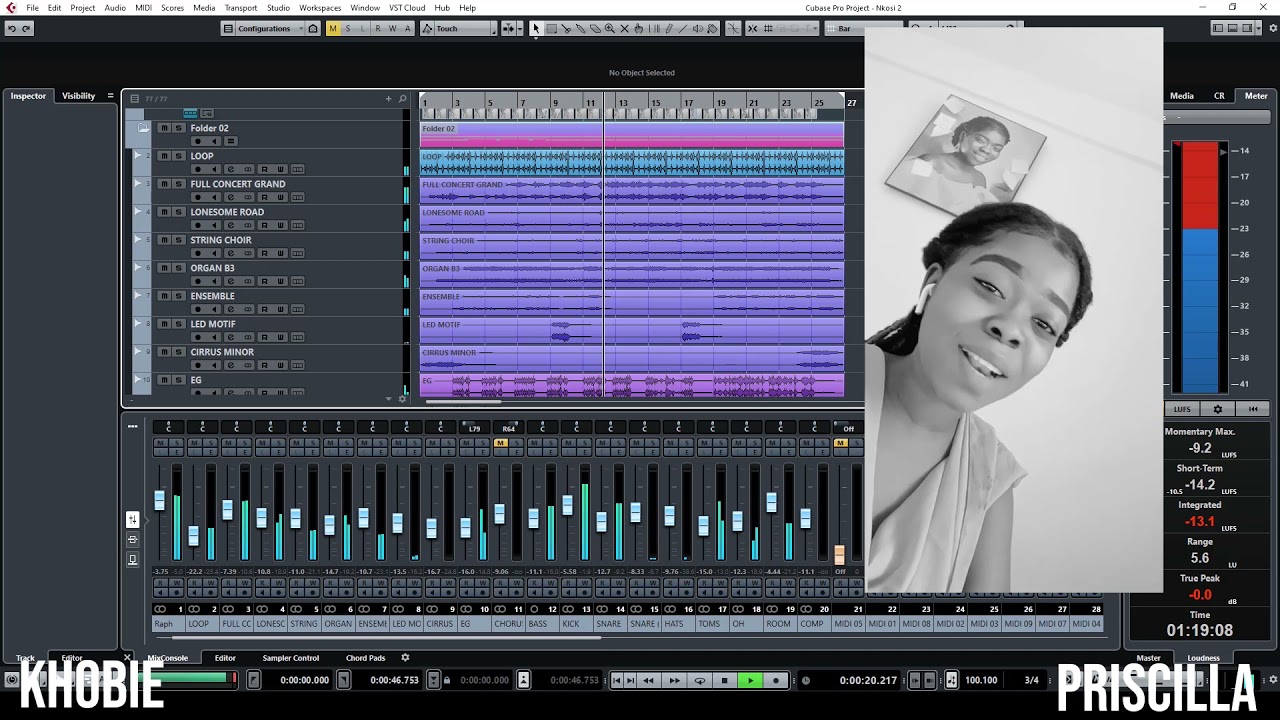Click the Raph channel volume fader

click(x=160, y=501)
